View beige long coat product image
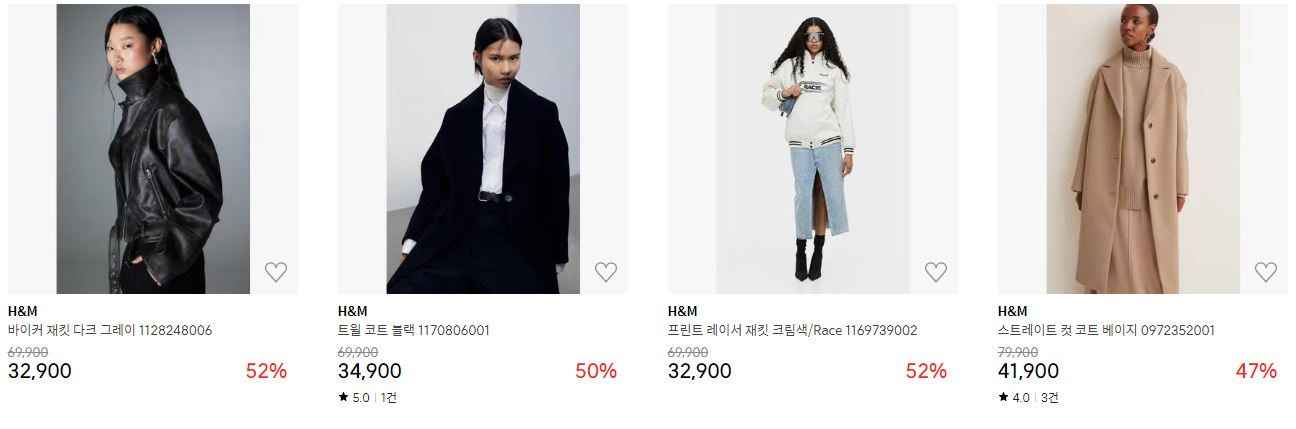The image size is (1296, 429). pyautogui.click(x=1143, y=149)
